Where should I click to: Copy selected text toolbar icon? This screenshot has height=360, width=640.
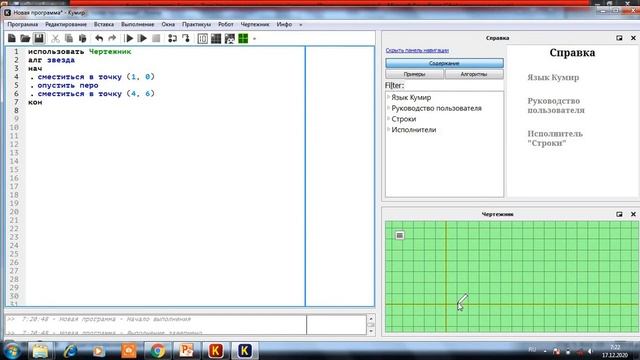coord(69,39)
